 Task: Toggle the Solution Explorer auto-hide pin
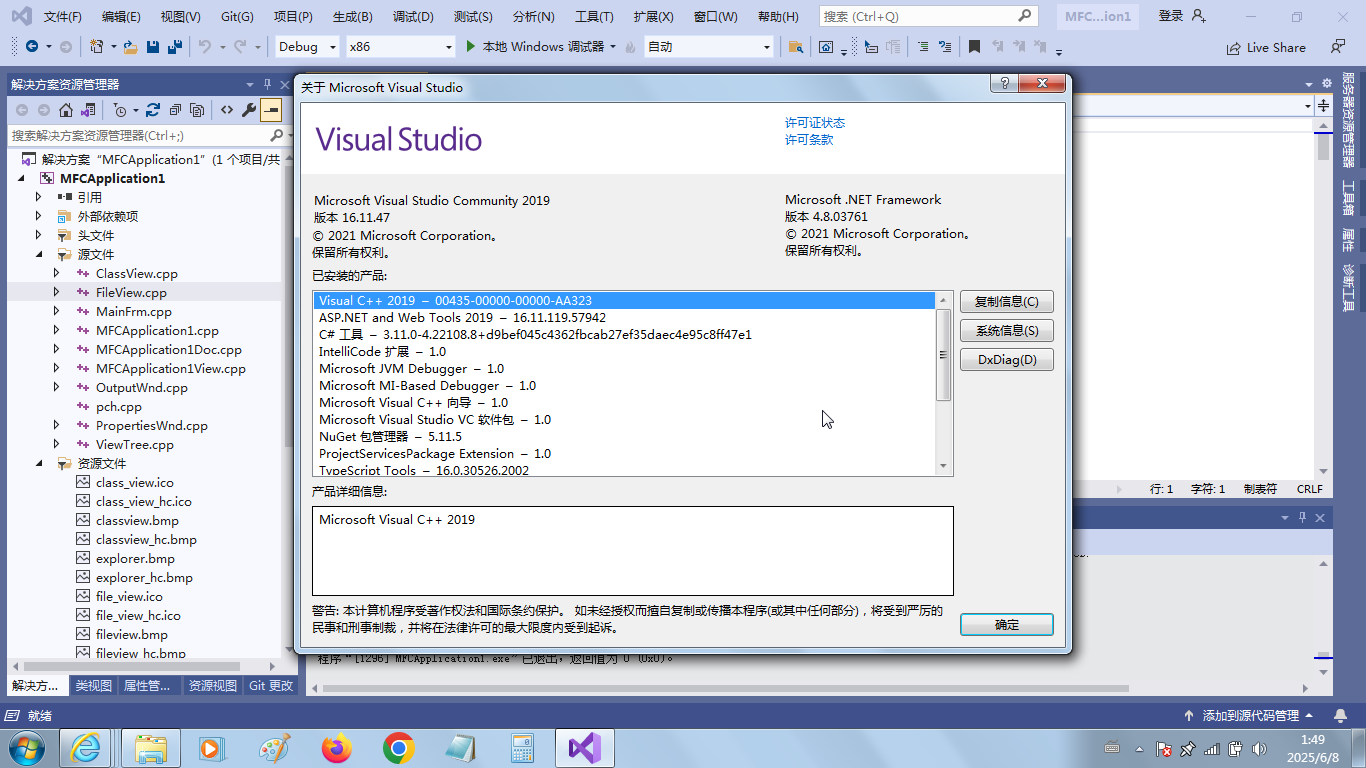(267, 85)
